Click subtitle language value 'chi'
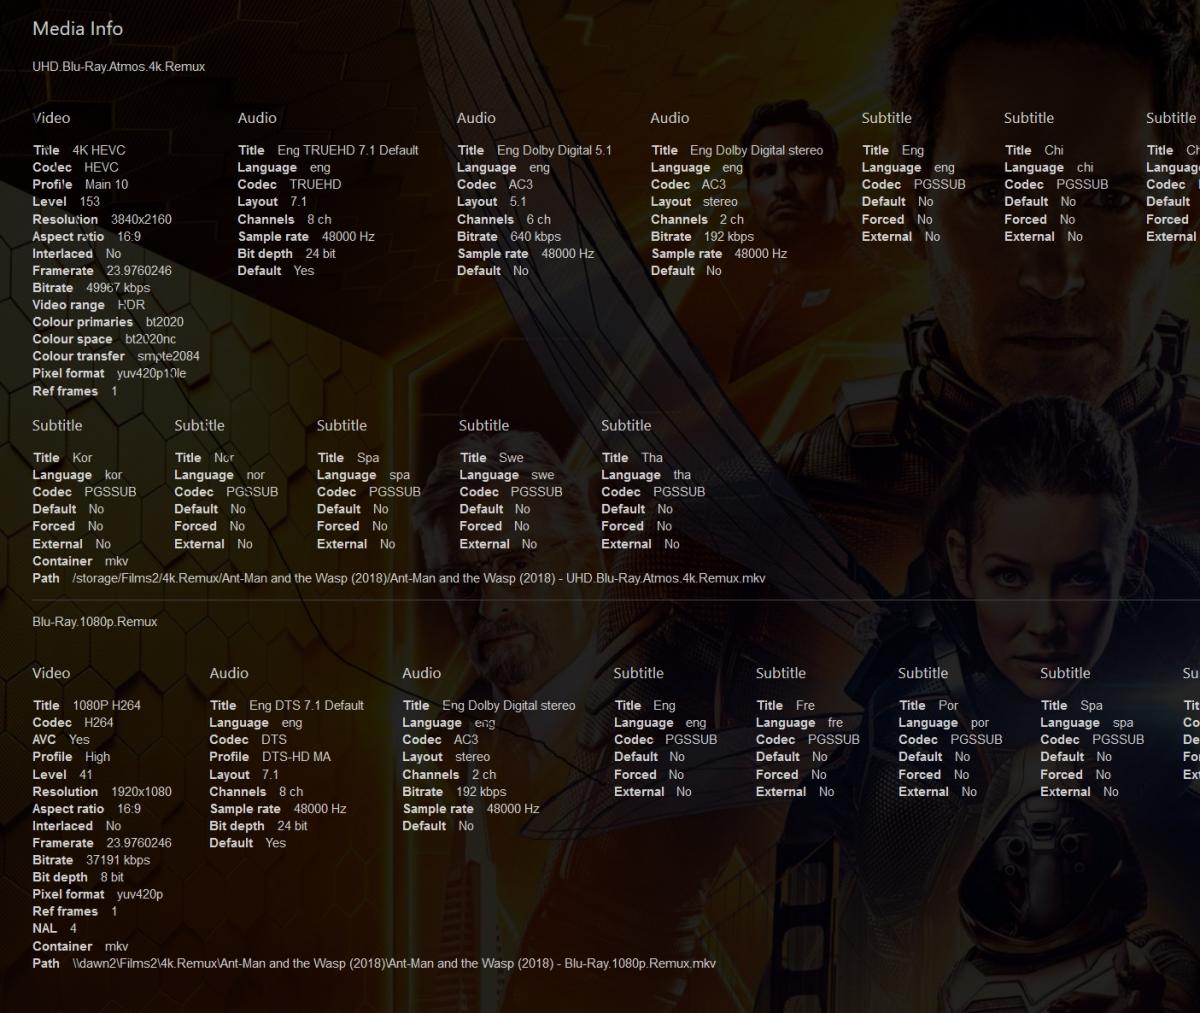The image size is (1200, 1013). 1085,167
